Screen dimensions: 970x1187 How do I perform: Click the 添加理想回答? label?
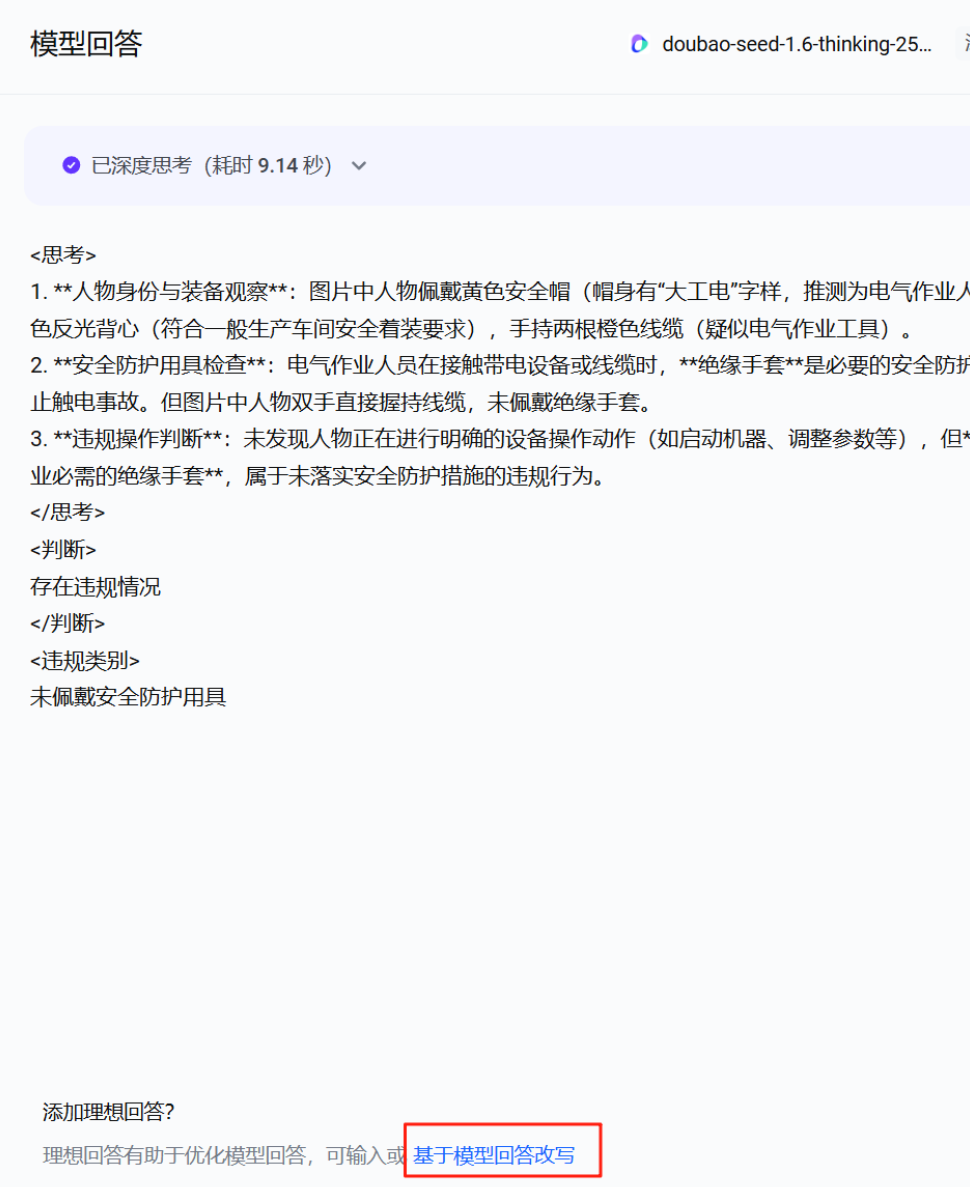pyautogui.click(x=108, y=1111)
